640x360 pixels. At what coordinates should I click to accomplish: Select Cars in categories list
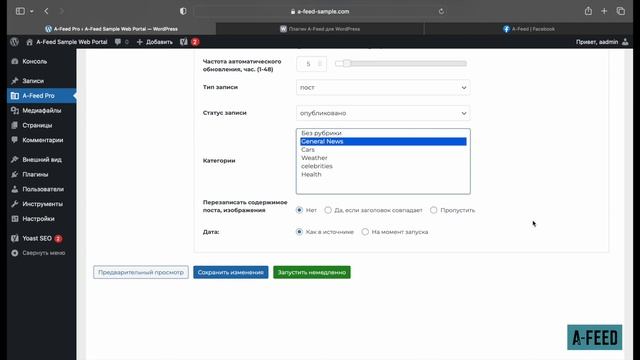click(x=383, y=149)
